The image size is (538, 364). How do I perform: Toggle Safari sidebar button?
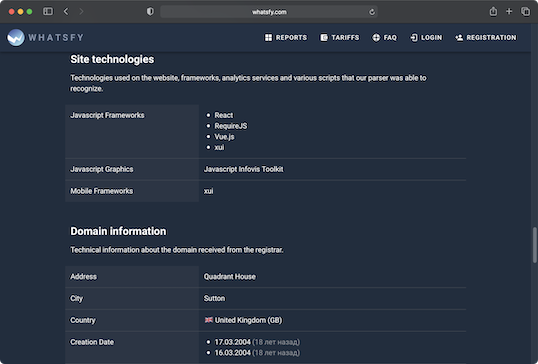coord(48,12)
